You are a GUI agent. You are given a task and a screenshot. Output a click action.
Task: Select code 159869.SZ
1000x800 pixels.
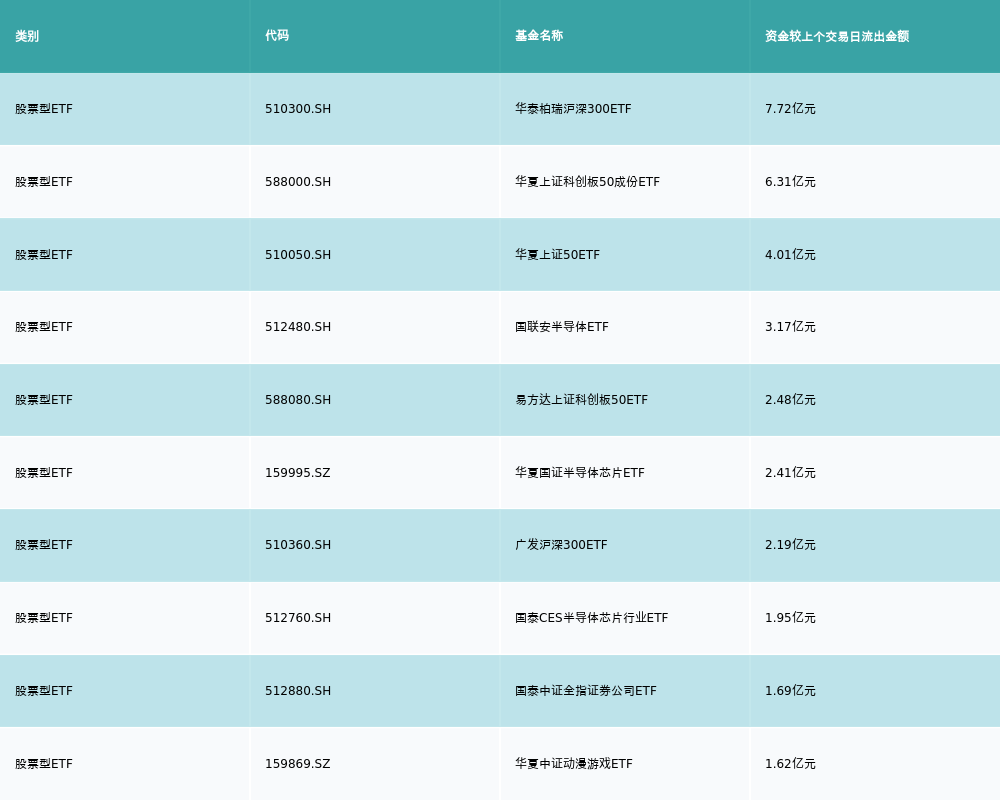click(x=298, y=764)
